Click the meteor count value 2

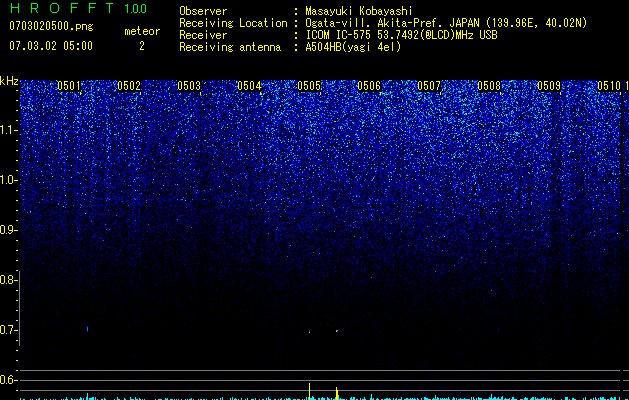click(x=142, y=46)
